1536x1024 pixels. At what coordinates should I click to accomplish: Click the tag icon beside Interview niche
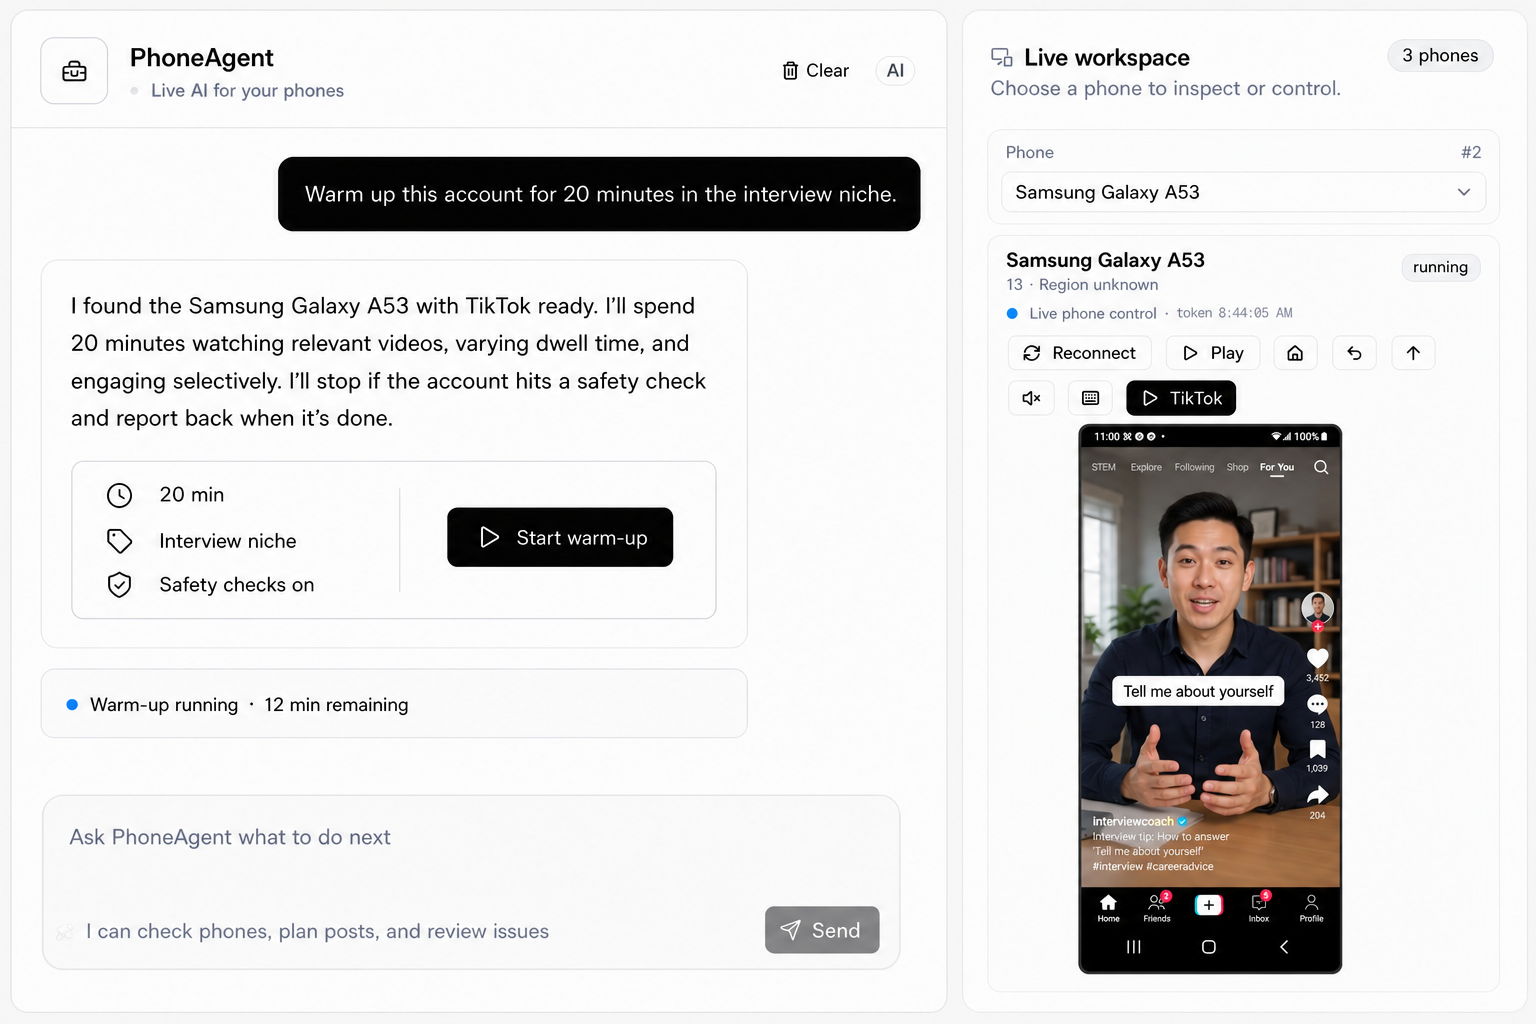point(119,541)
